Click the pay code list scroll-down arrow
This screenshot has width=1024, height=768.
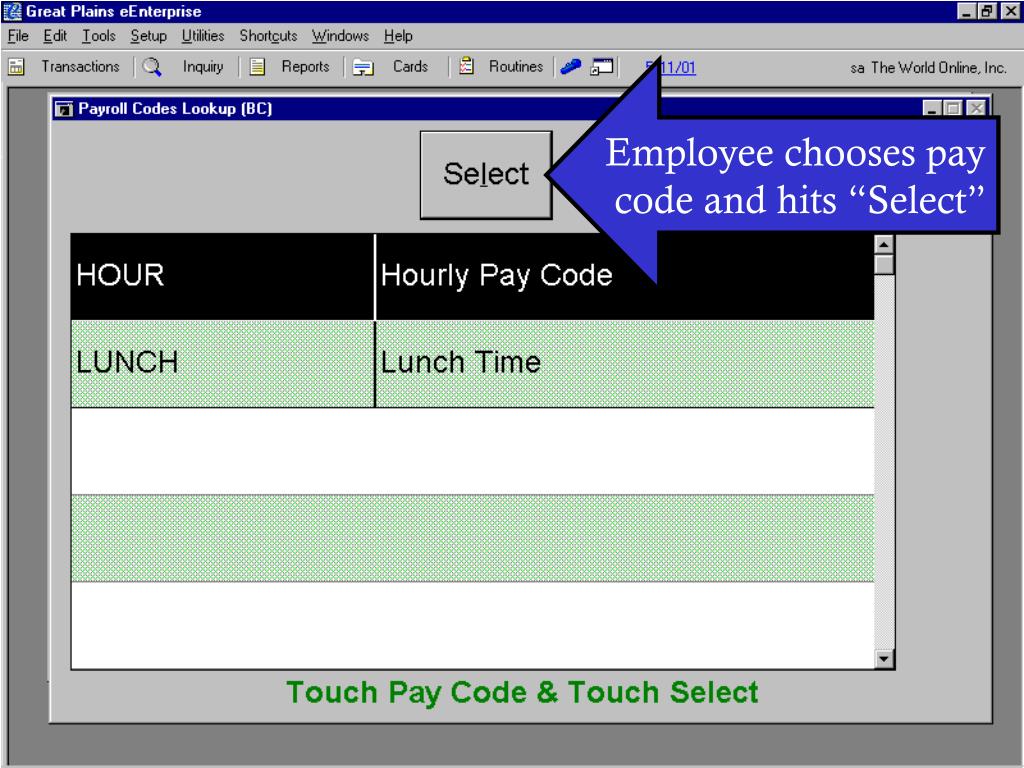(884, 658)
